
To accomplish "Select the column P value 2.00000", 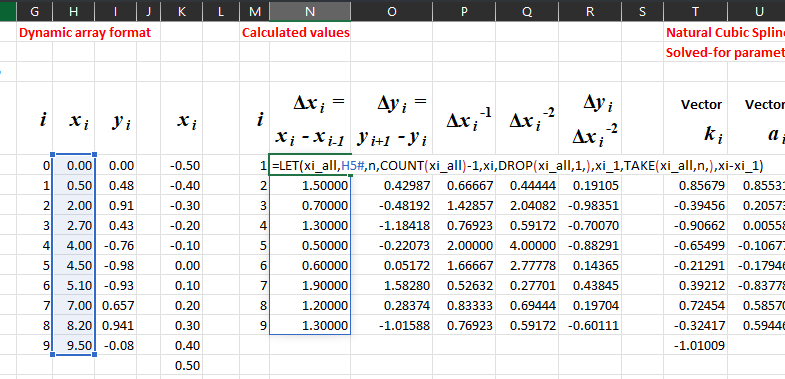I will [x=464, y=246].
